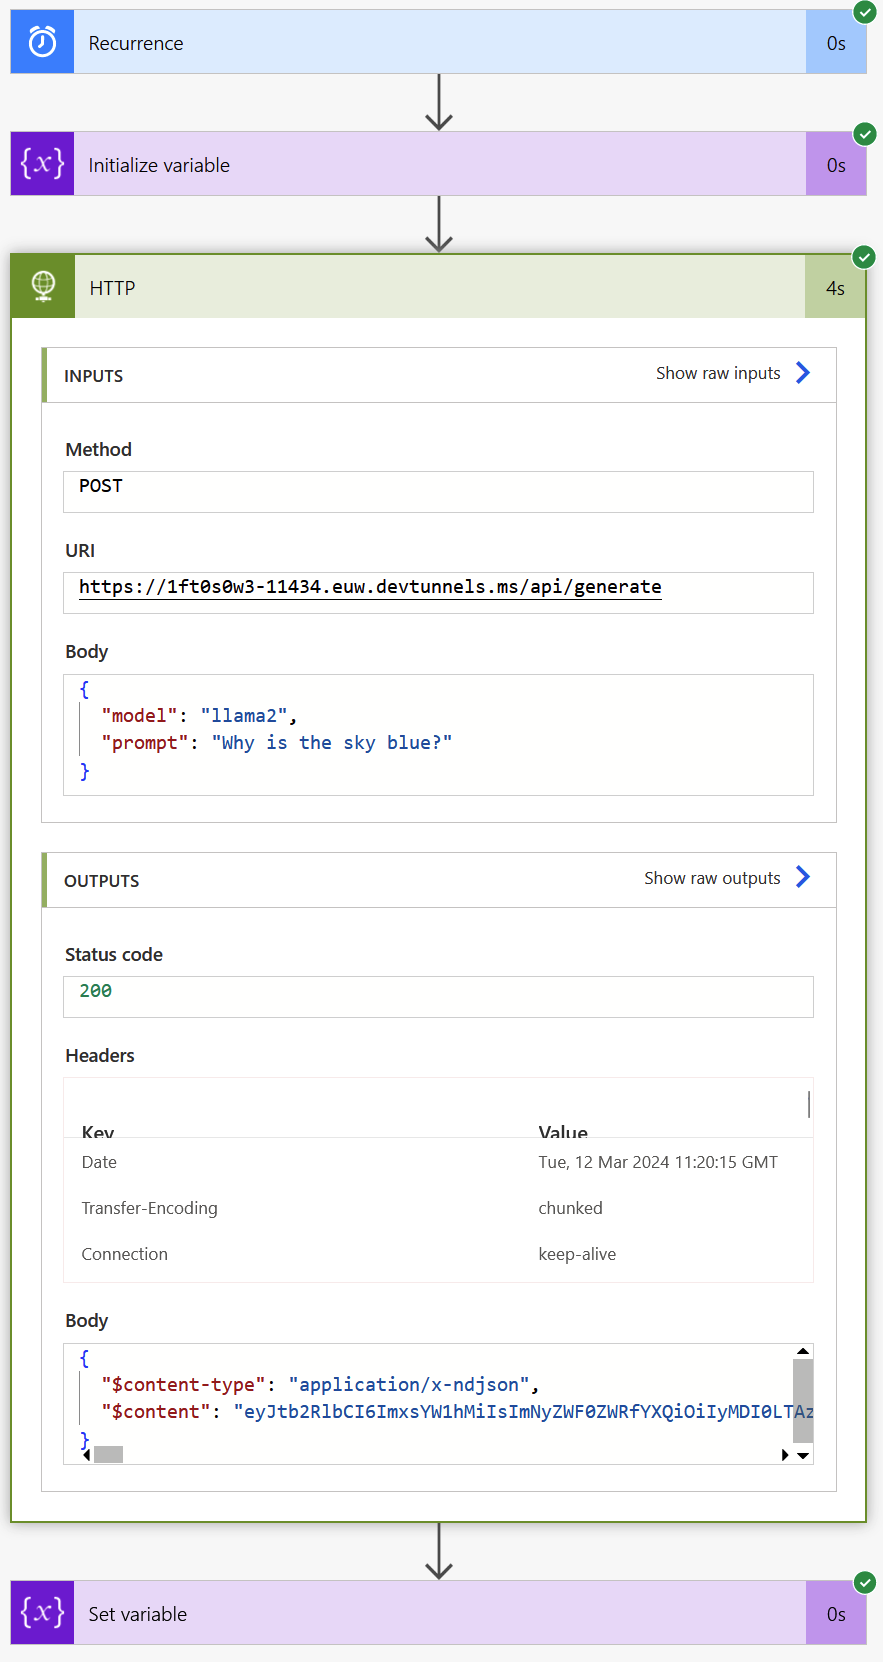Click the success checkmark on Set variable
This screenshot has height=1662, width=883.
[x=865, y=1583]
